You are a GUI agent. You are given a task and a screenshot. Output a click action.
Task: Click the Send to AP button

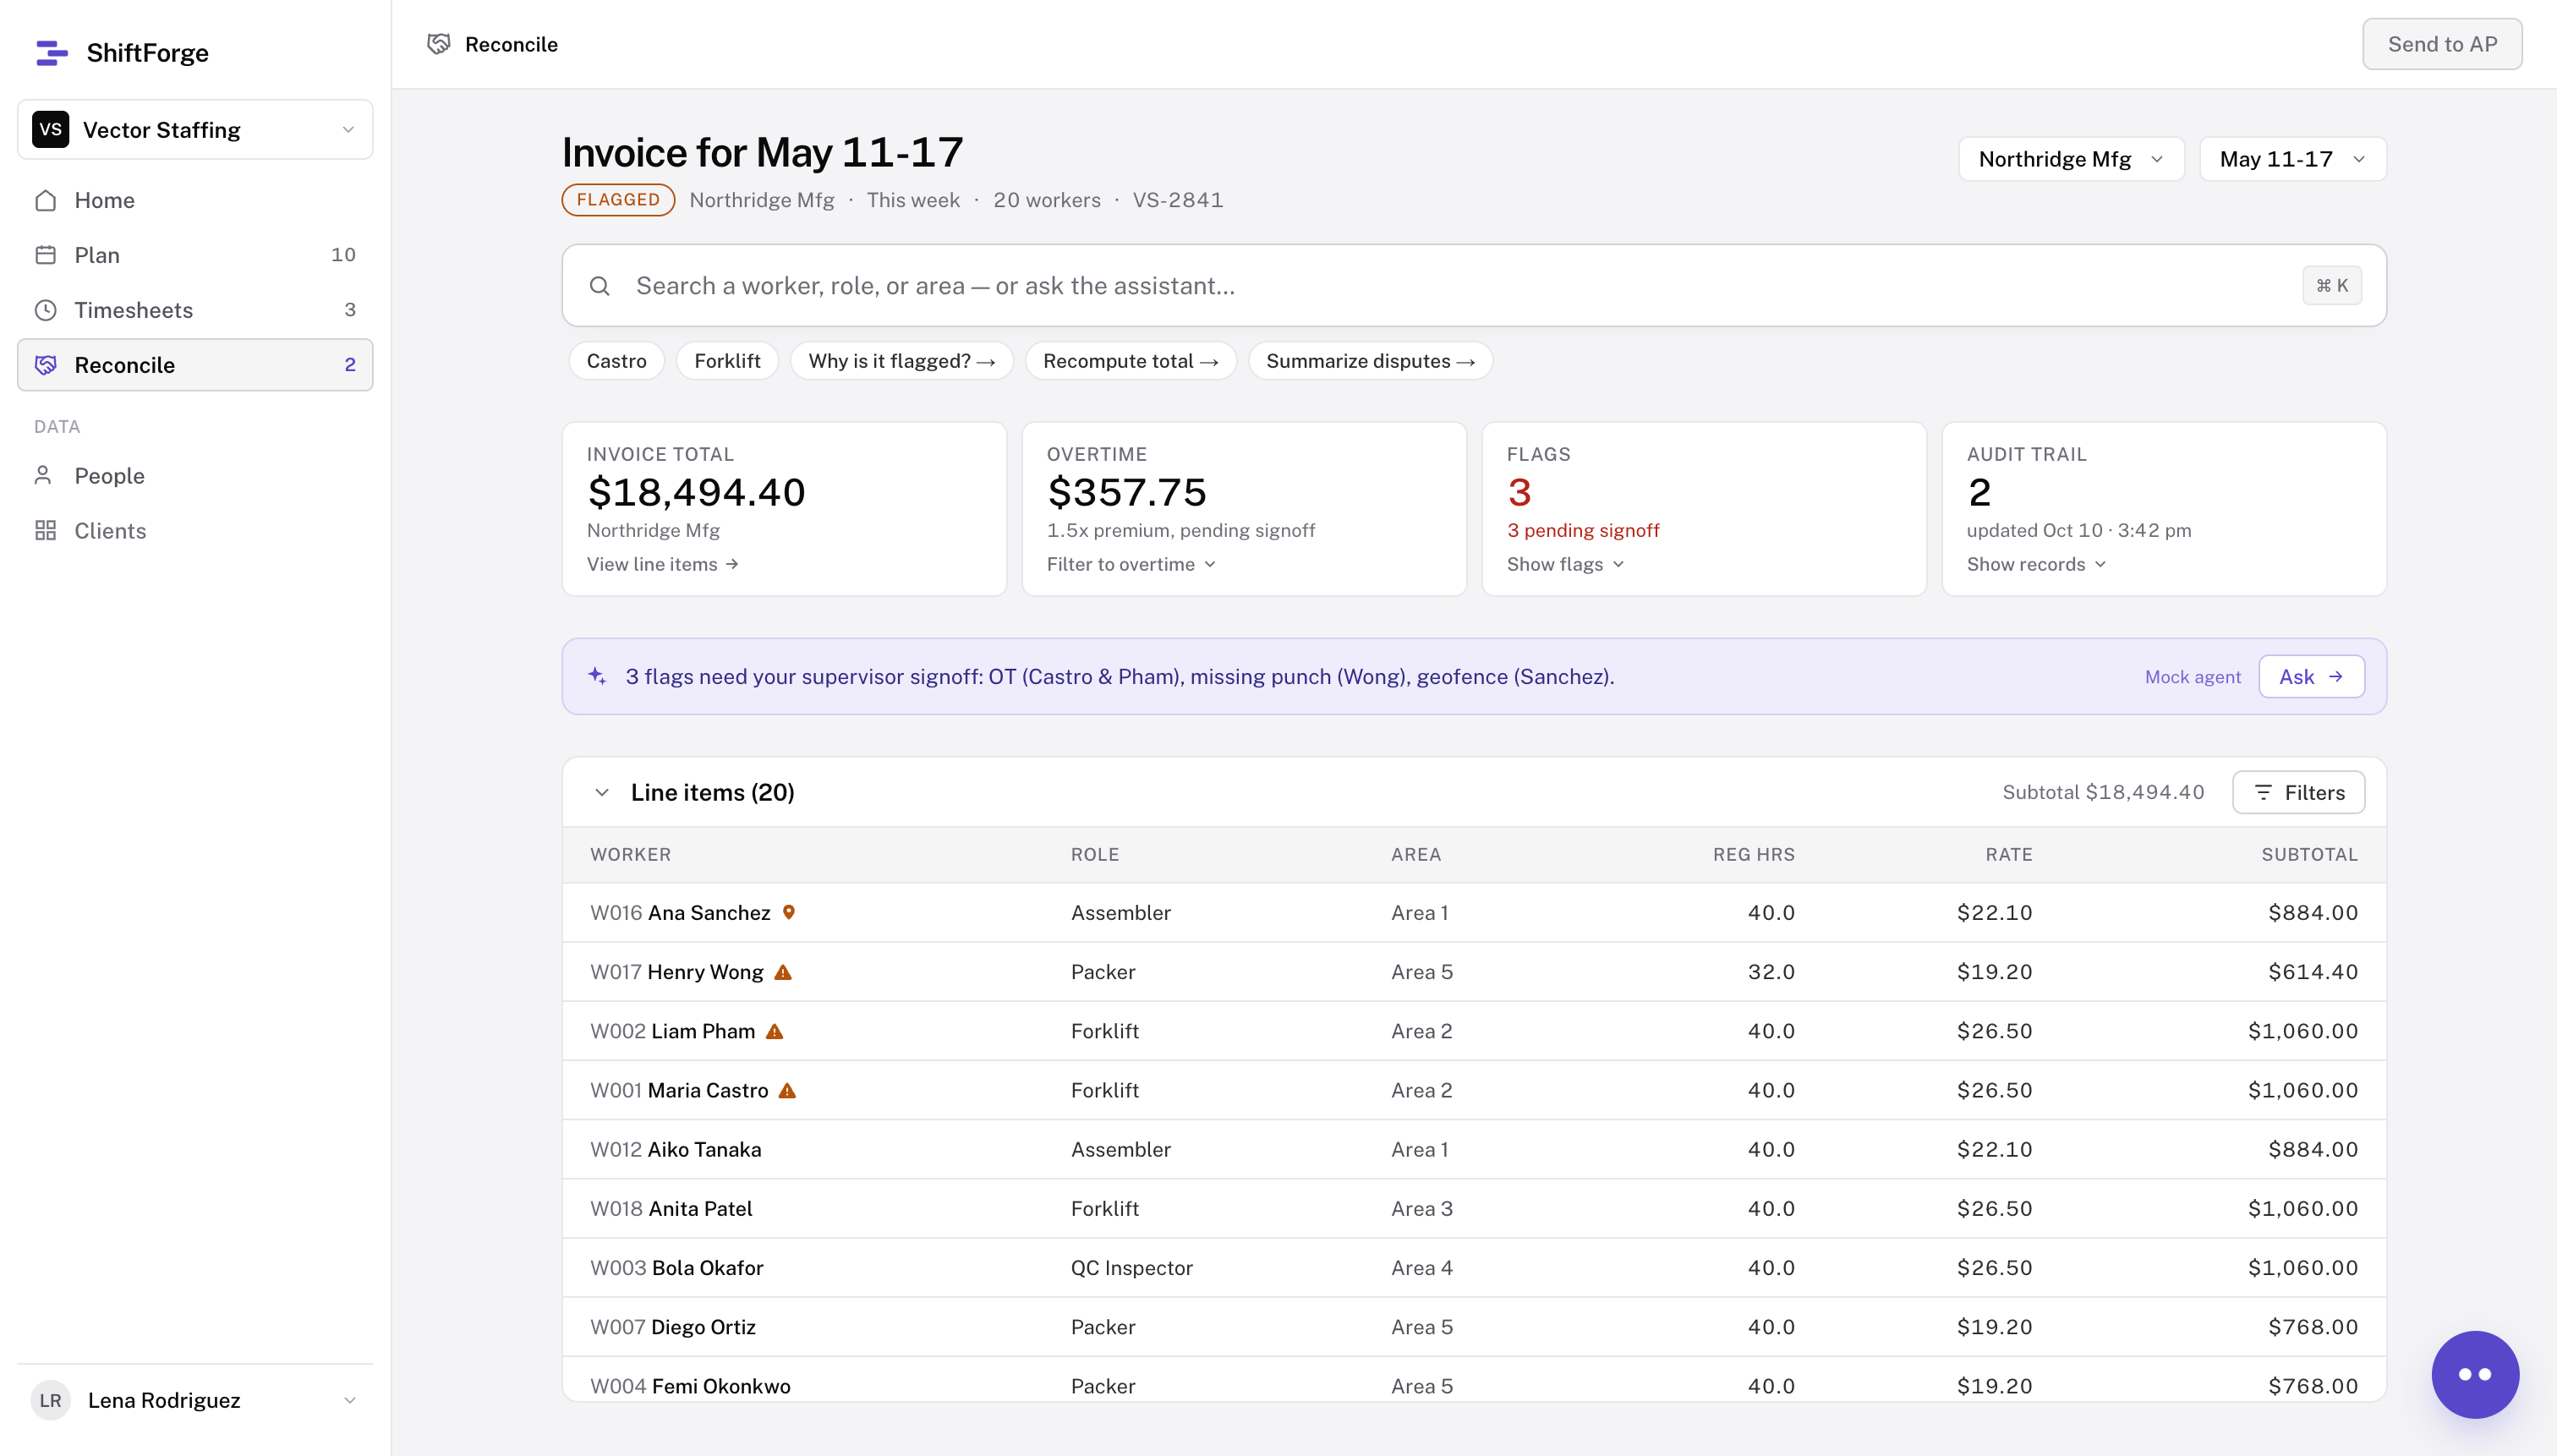click(2442, 44)
